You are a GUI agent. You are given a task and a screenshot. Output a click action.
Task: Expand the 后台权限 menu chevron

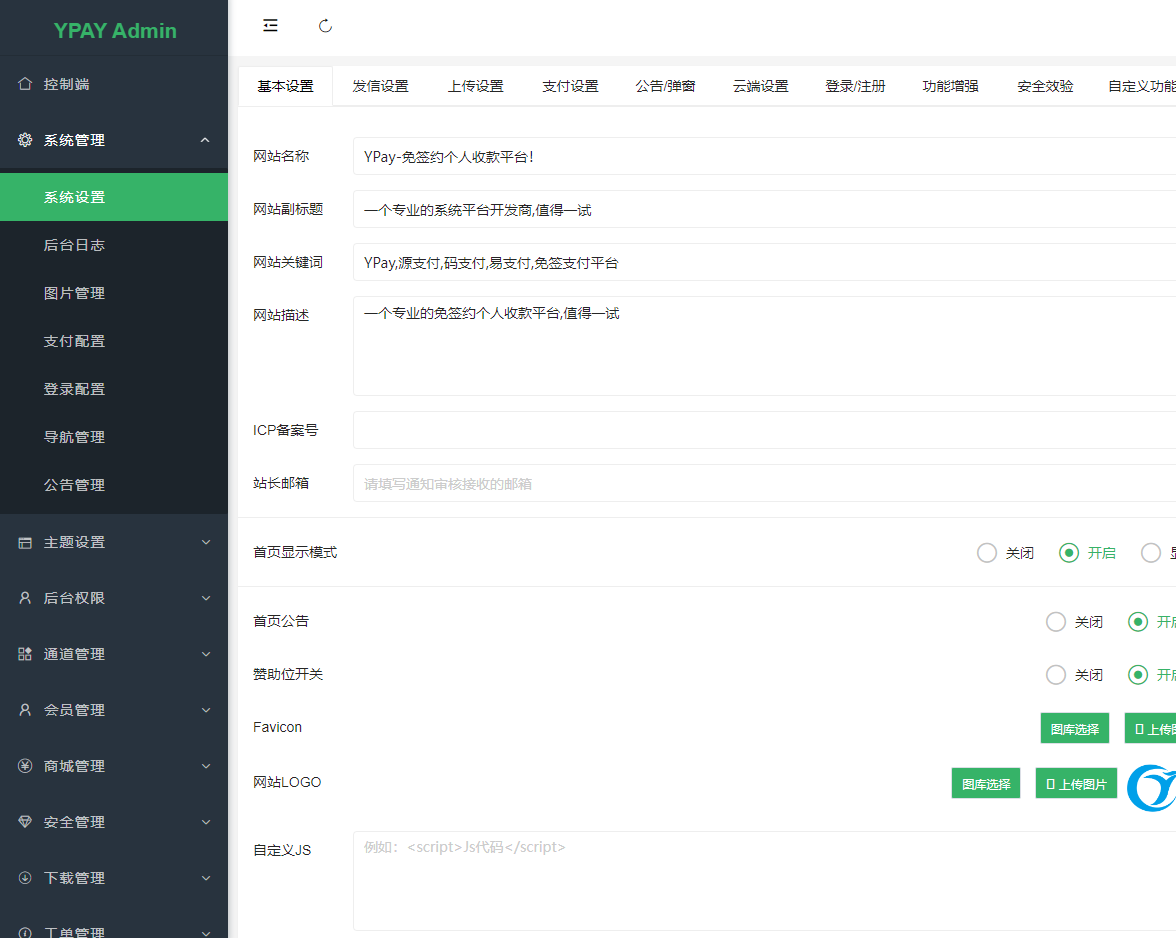click(x=206, y=598)
